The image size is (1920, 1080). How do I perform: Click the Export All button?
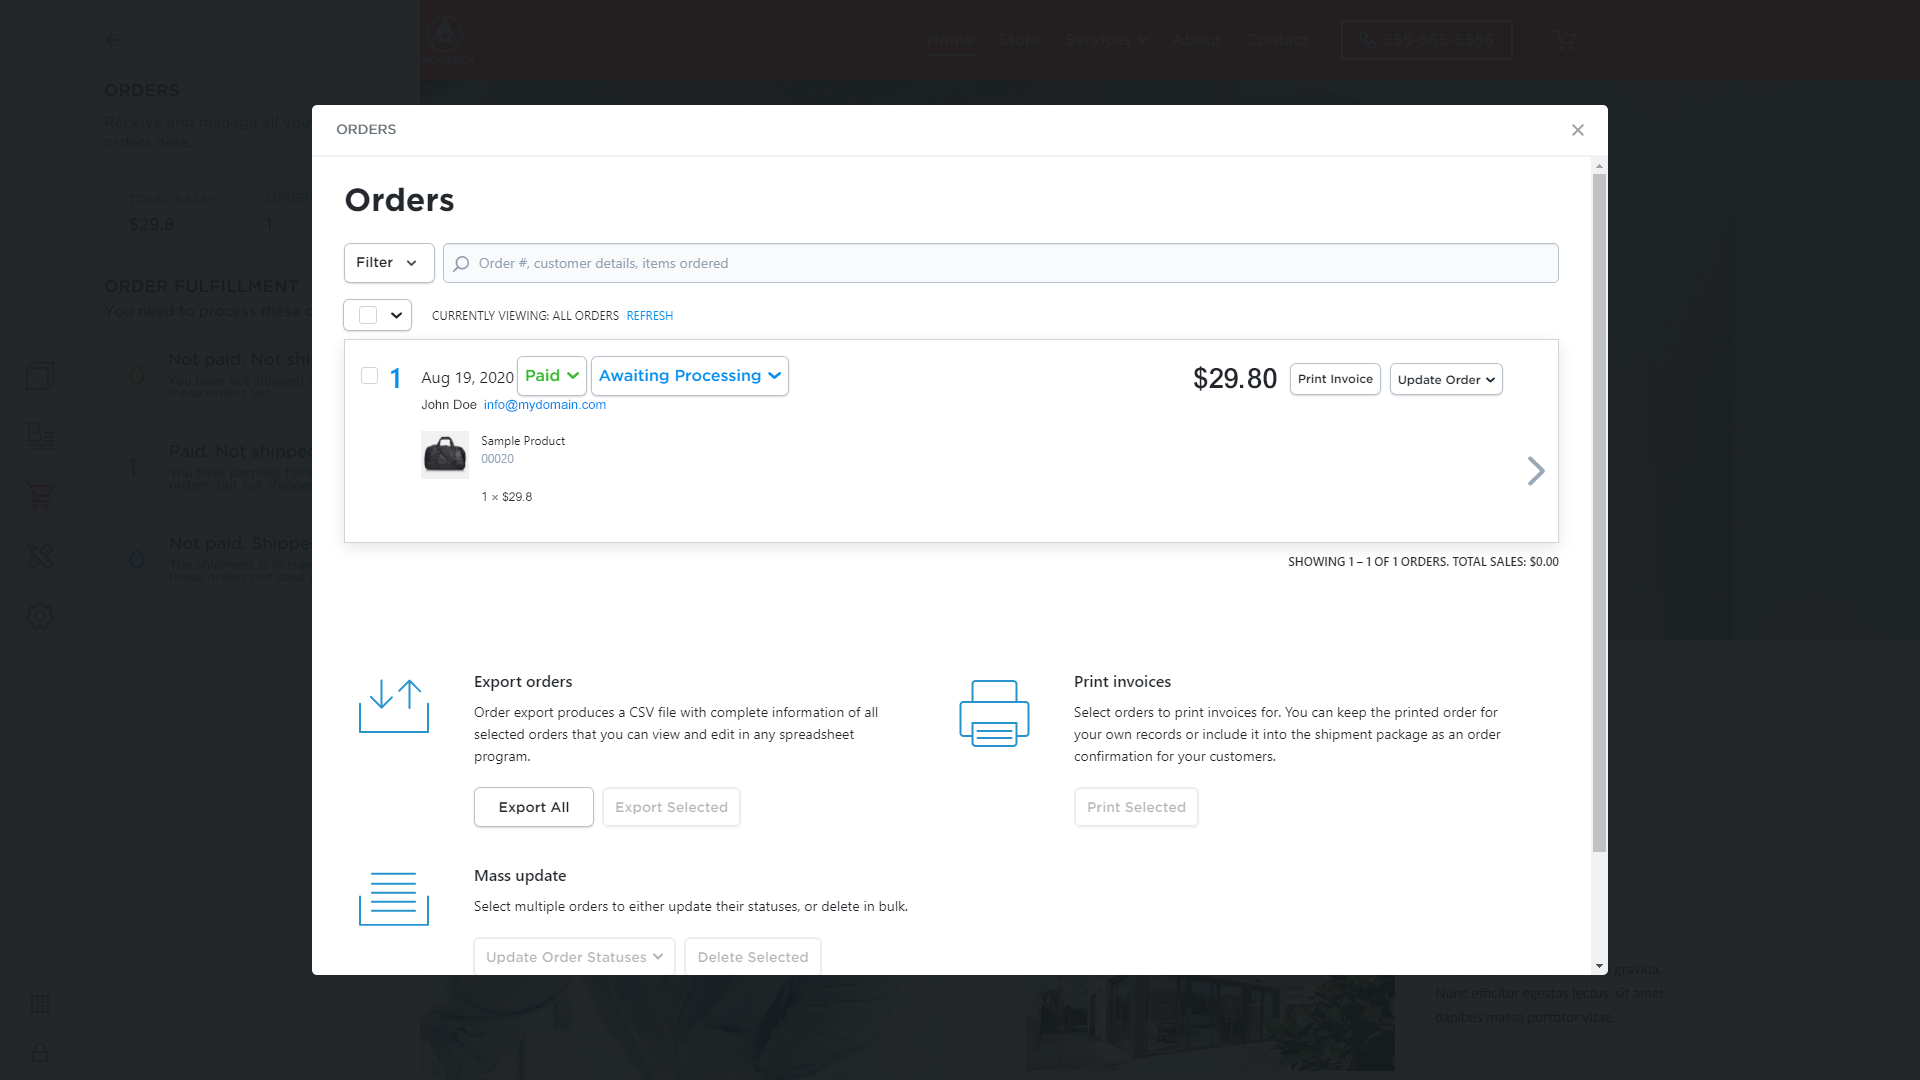tap(534, 807)
